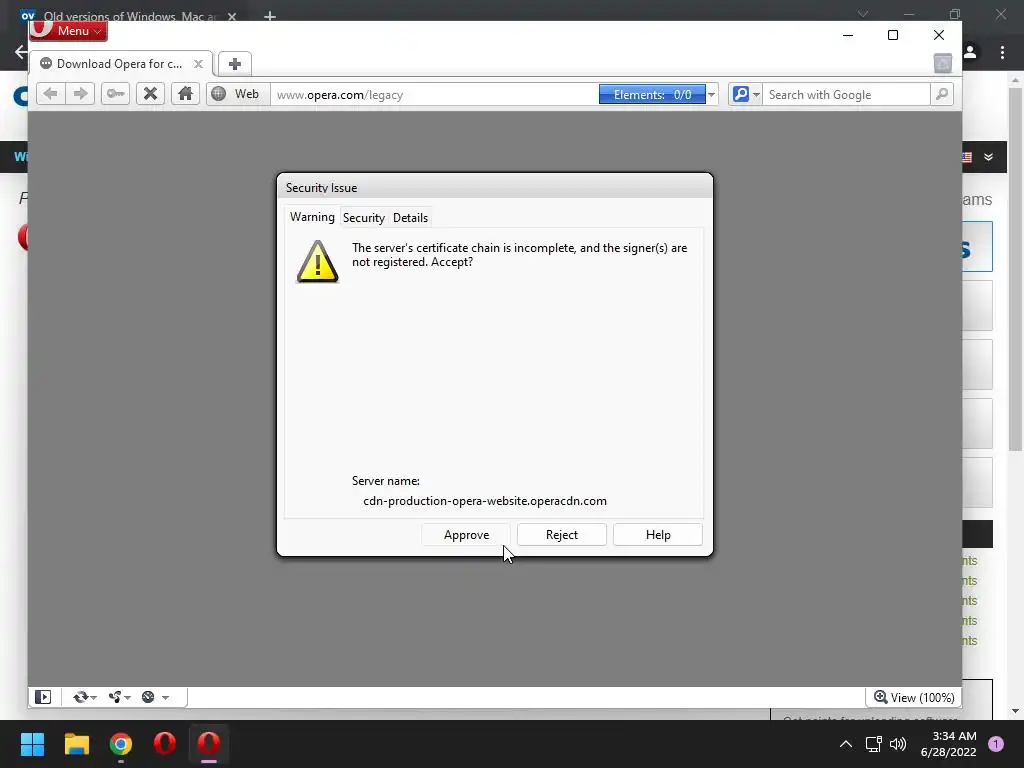Viewport: 1024px width, 768px height.
Task: Open a new tab with plus button
Action: pos(234,63)
